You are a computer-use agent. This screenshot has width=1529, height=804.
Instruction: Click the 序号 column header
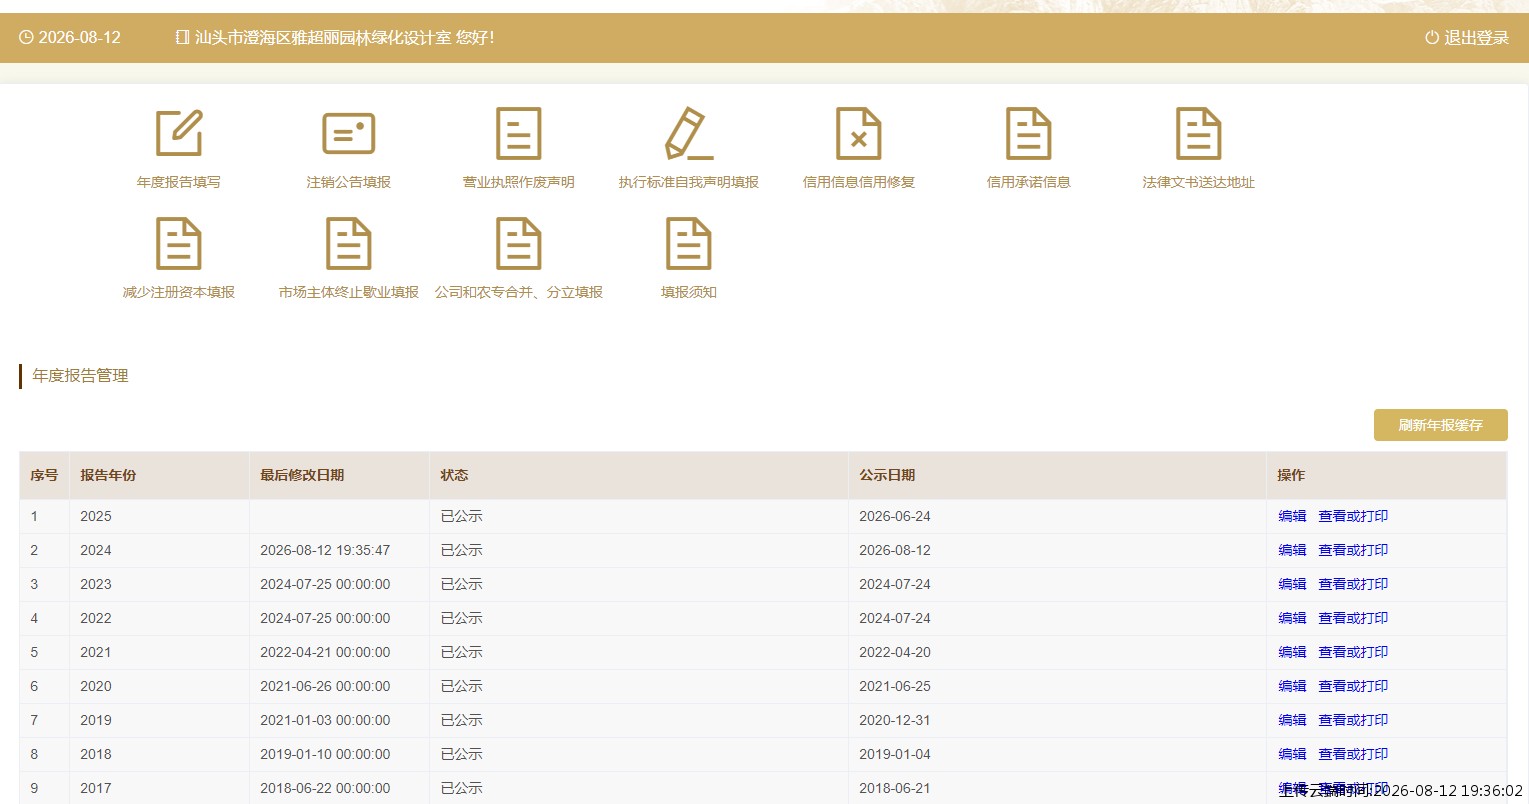tap(44, 475)
